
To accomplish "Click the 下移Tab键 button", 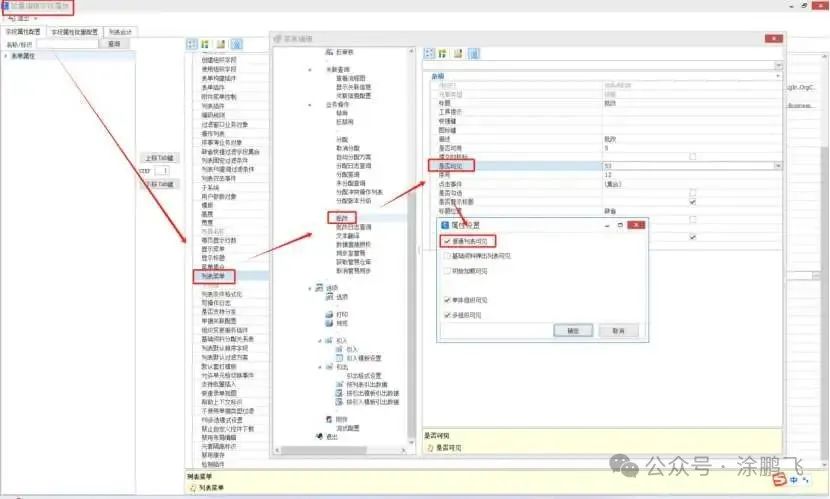I will 159,184.
